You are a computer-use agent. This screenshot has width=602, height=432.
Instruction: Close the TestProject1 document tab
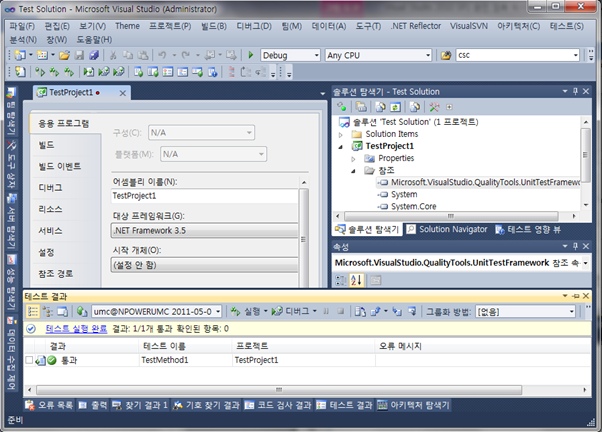[122, 93]
